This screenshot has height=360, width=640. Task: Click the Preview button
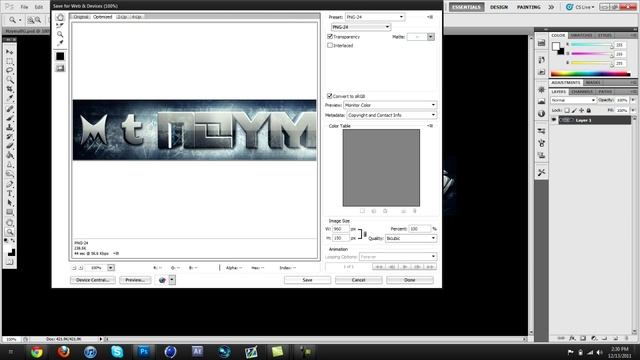pyautogui.click(x=135, y=280)
